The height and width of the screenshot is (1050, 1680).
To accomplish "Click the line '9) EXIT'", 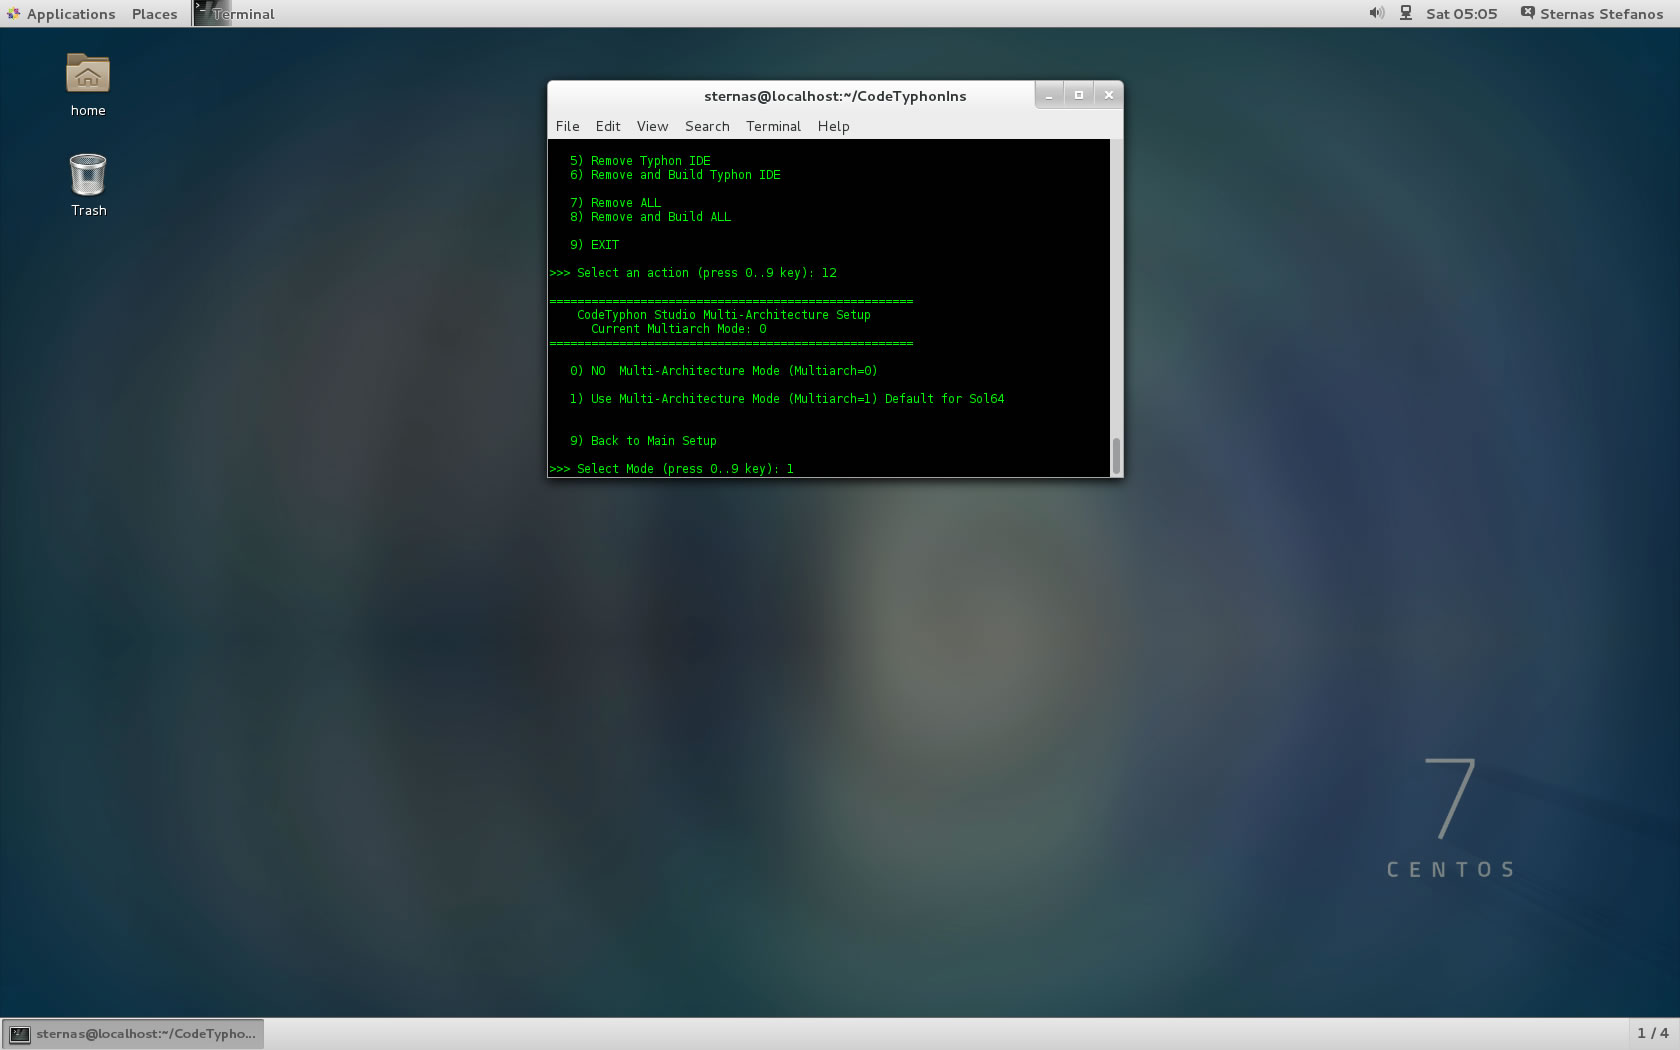I will click(x=594, y=245).
